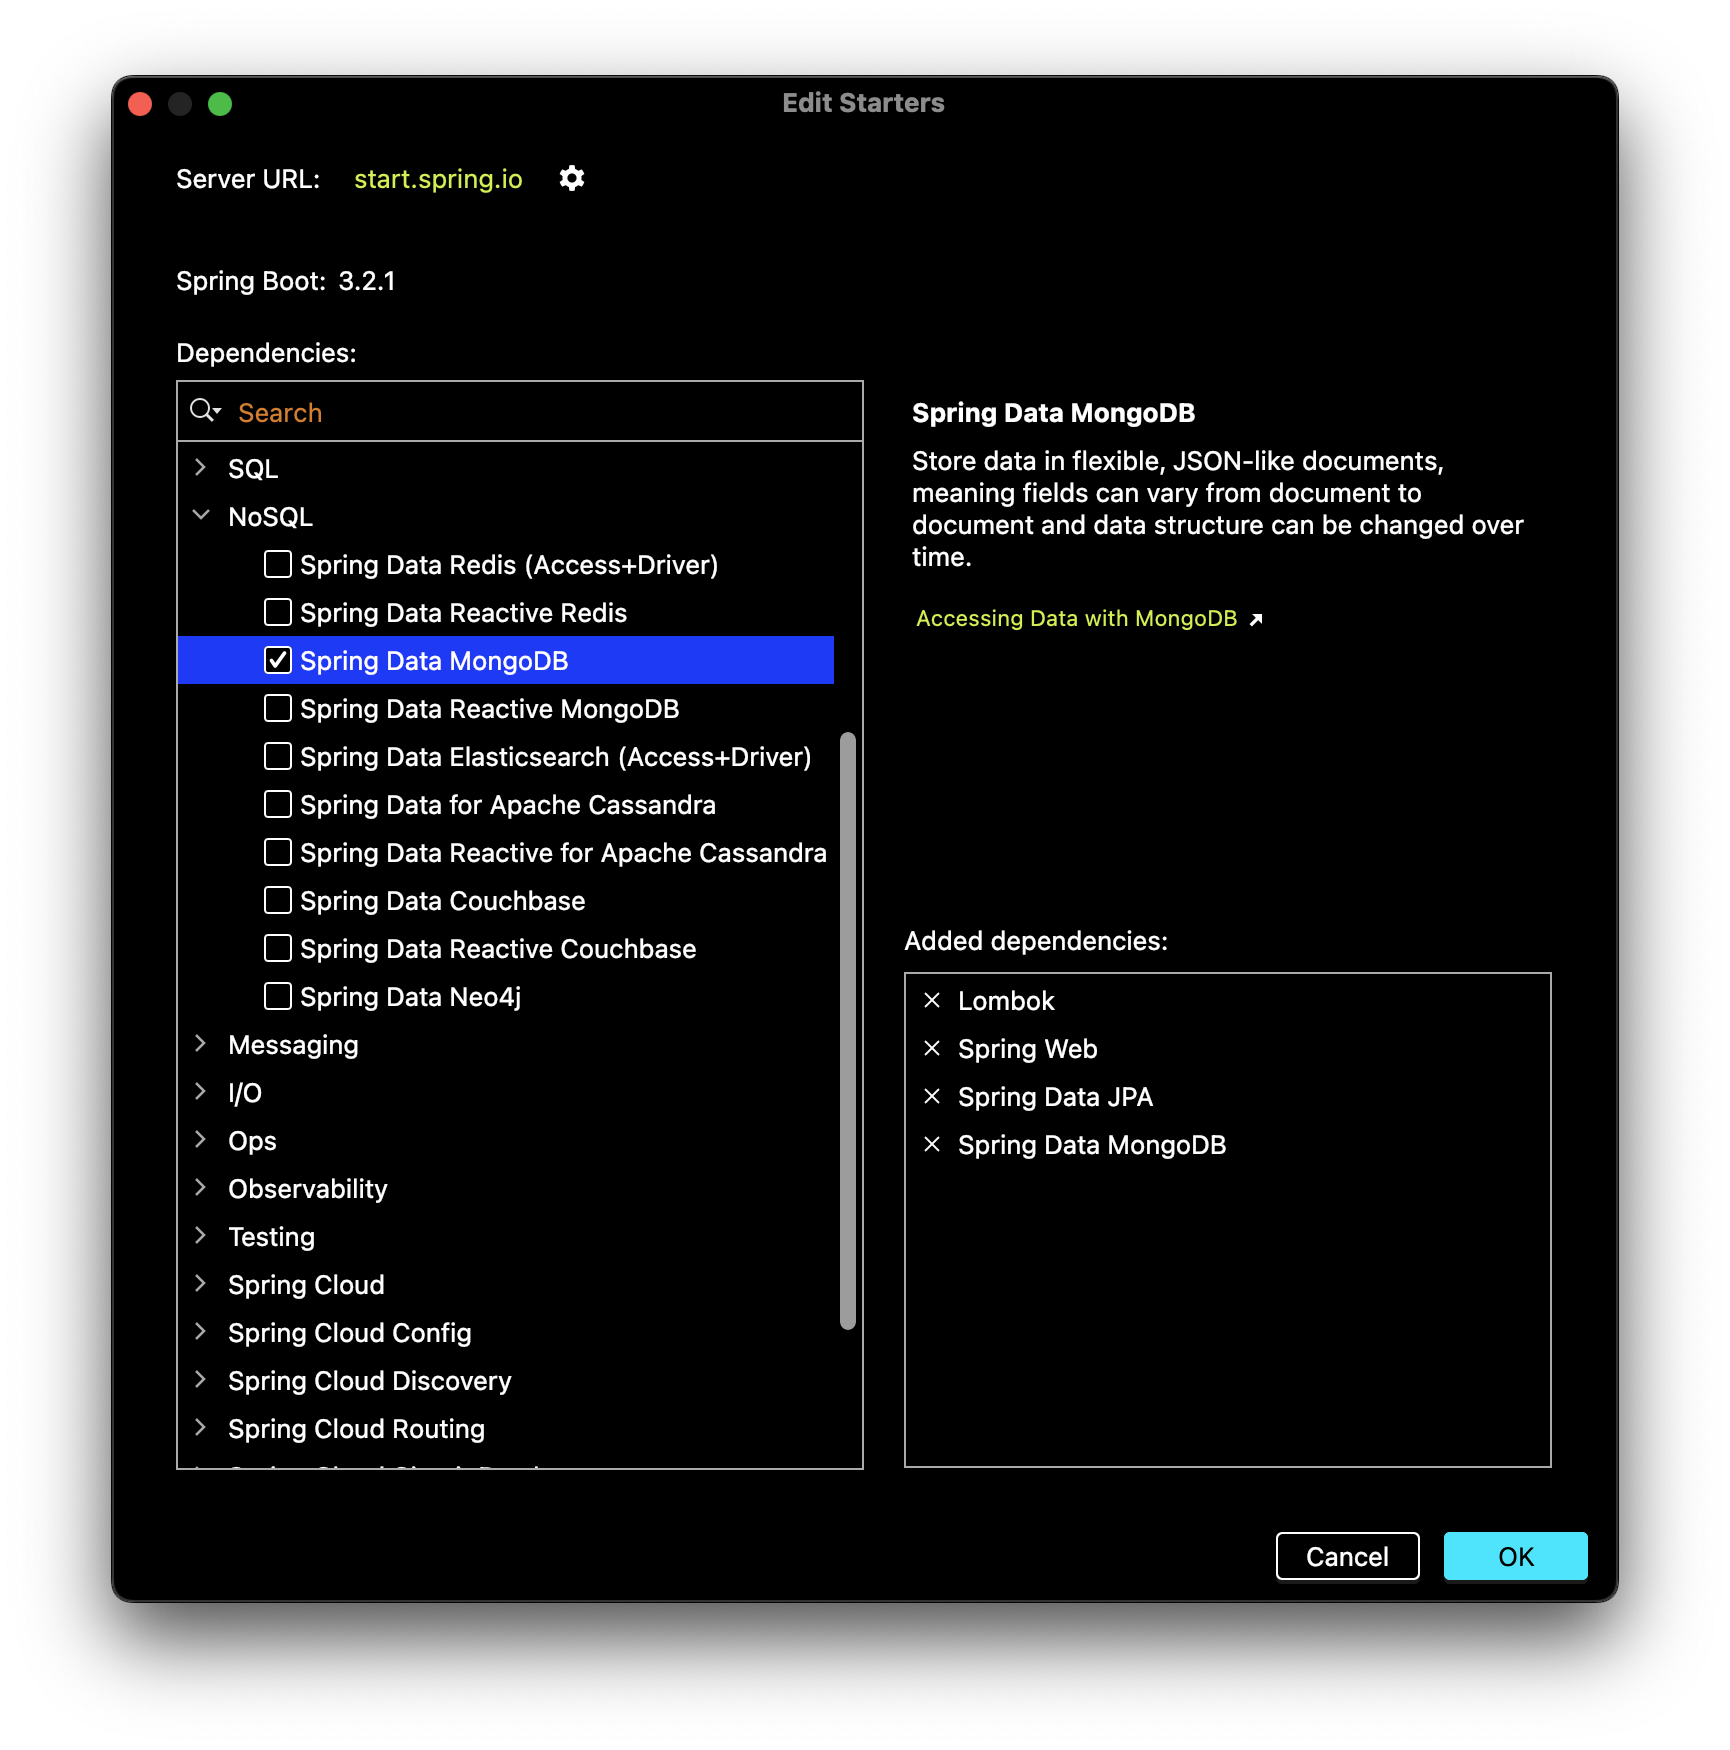Uncheck Spring Data MongoDB checkbox
This screenshot has height=1750, width=1730.
tap(278, 660)
